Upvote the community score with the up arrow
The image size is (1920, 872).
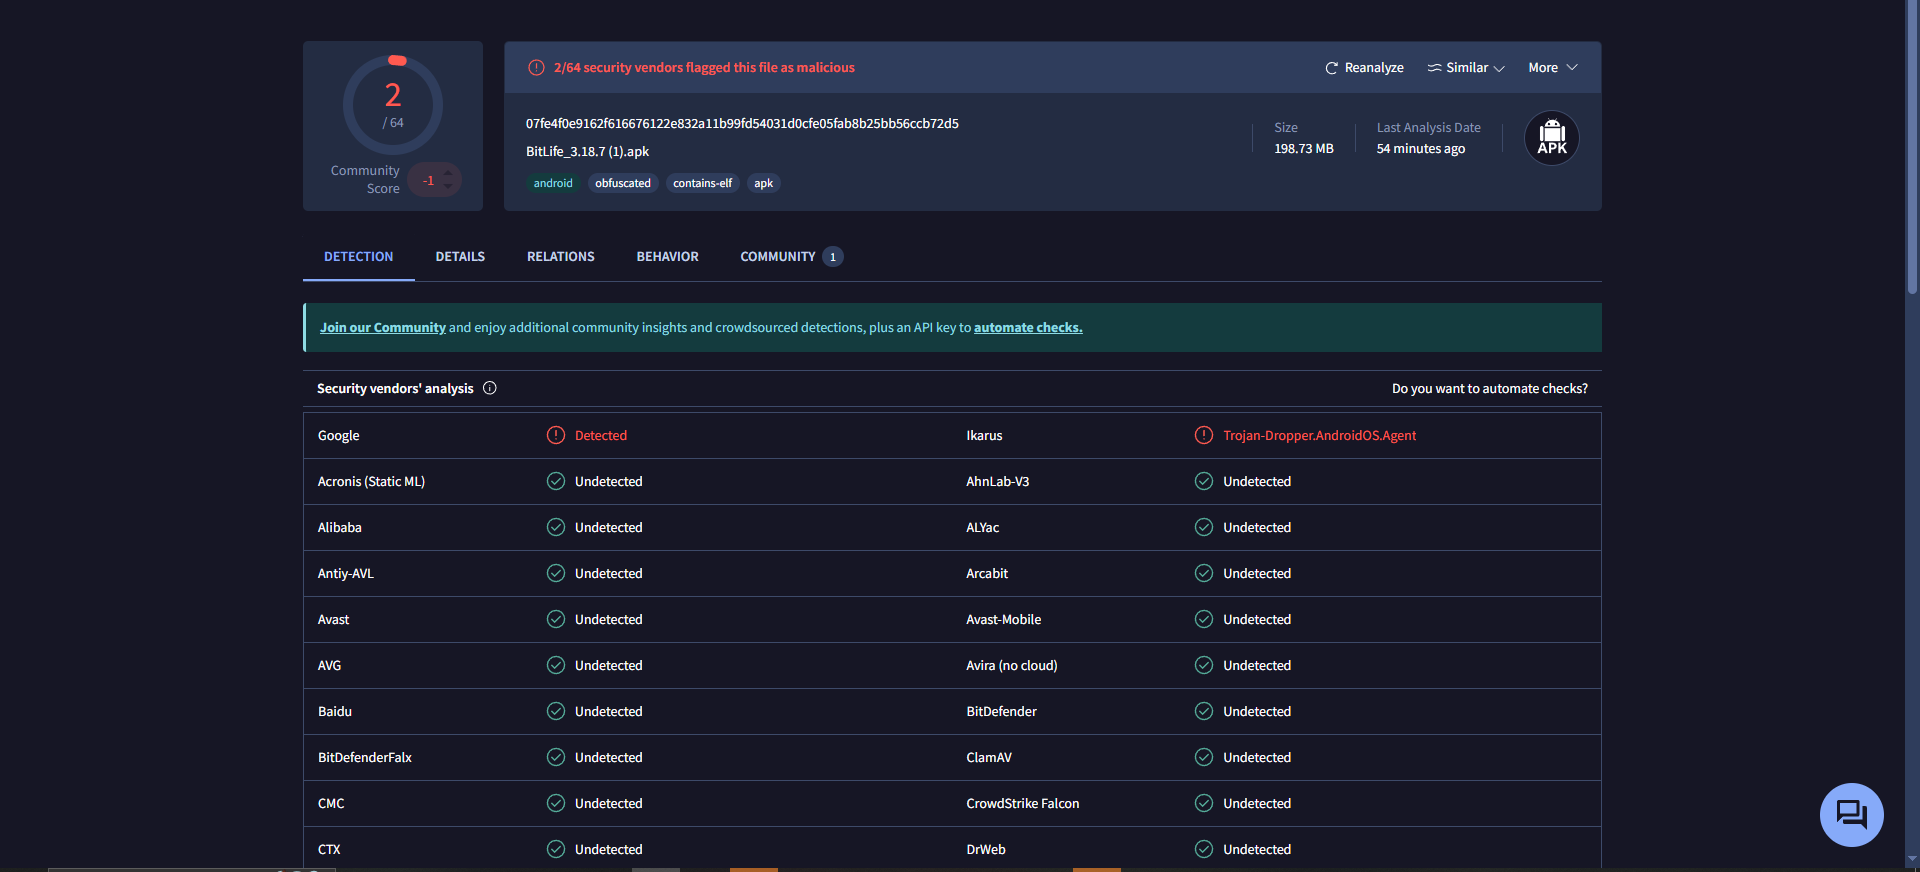click(x=448, y=174)
